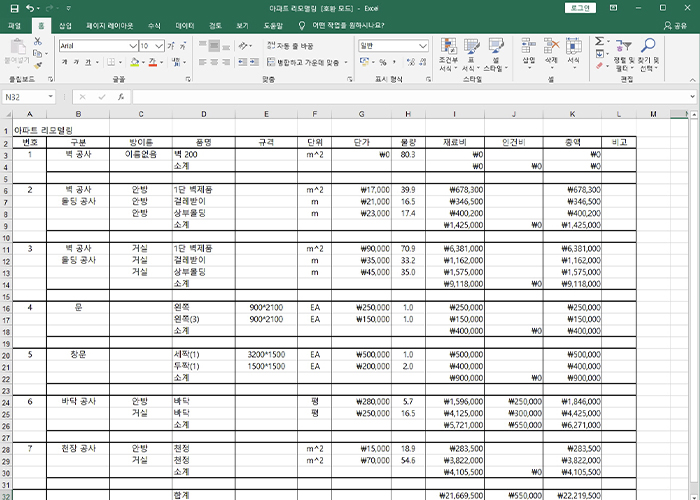Open Conditional Formatting (조건부 서식)
This screenshot has height=500, width=700.
[x=448, y=55]
